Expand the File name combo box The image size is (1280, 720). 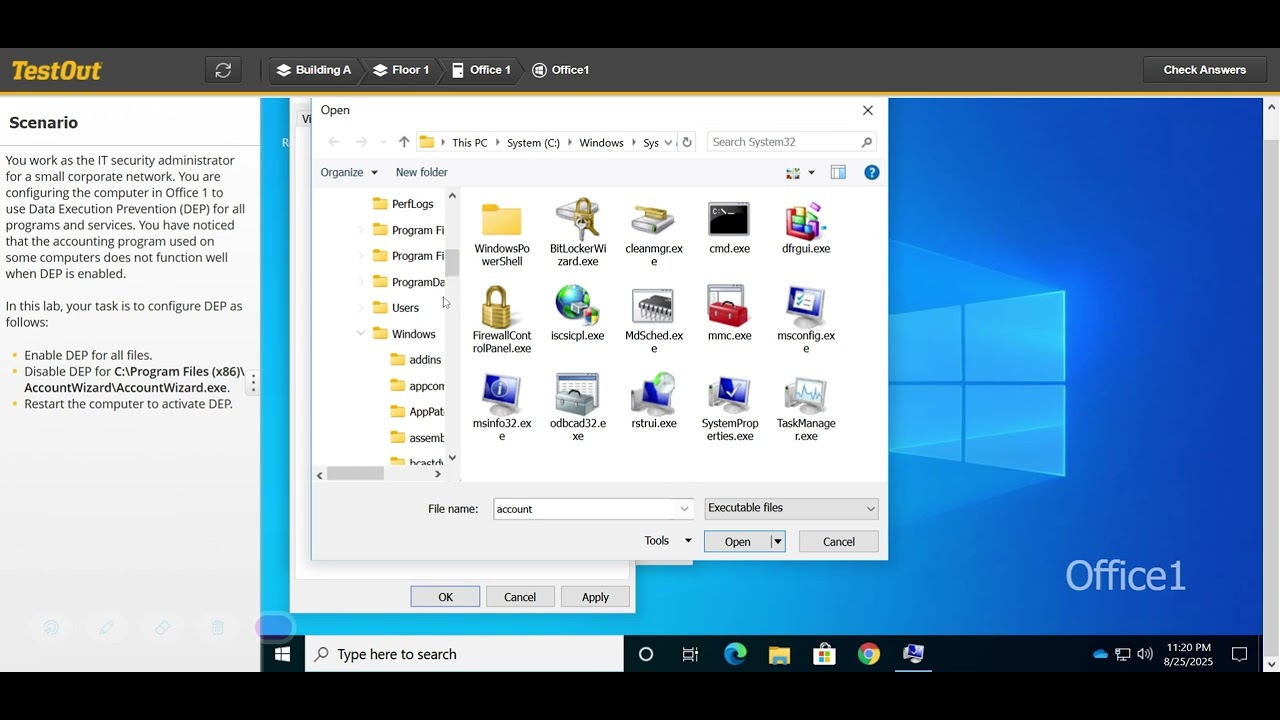684,509
